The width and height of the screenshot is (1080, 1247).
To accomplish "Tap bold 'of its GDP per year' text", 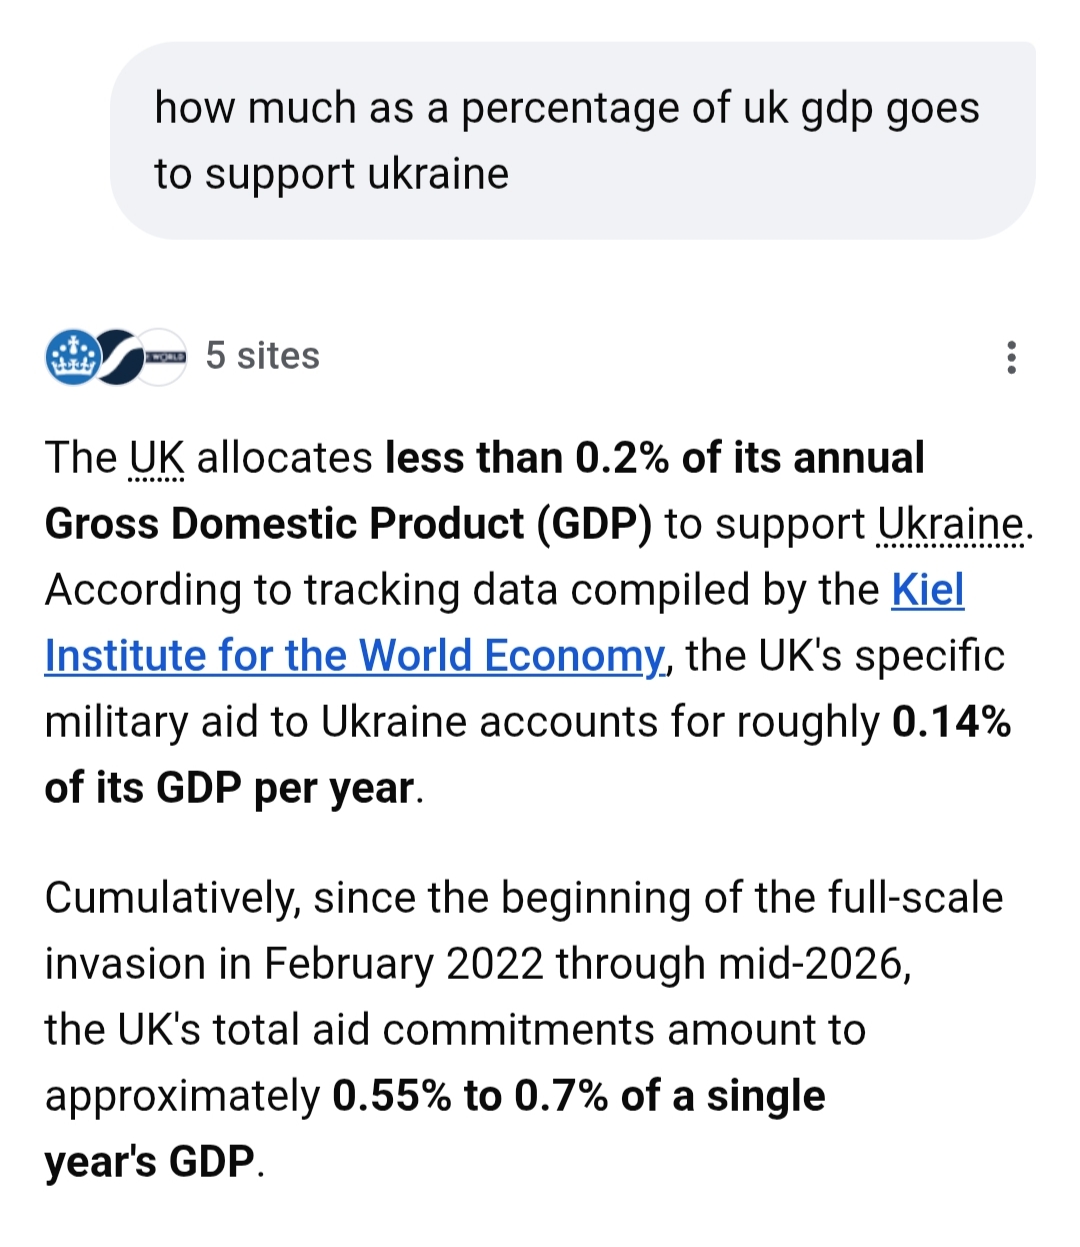I will point(229,788).
